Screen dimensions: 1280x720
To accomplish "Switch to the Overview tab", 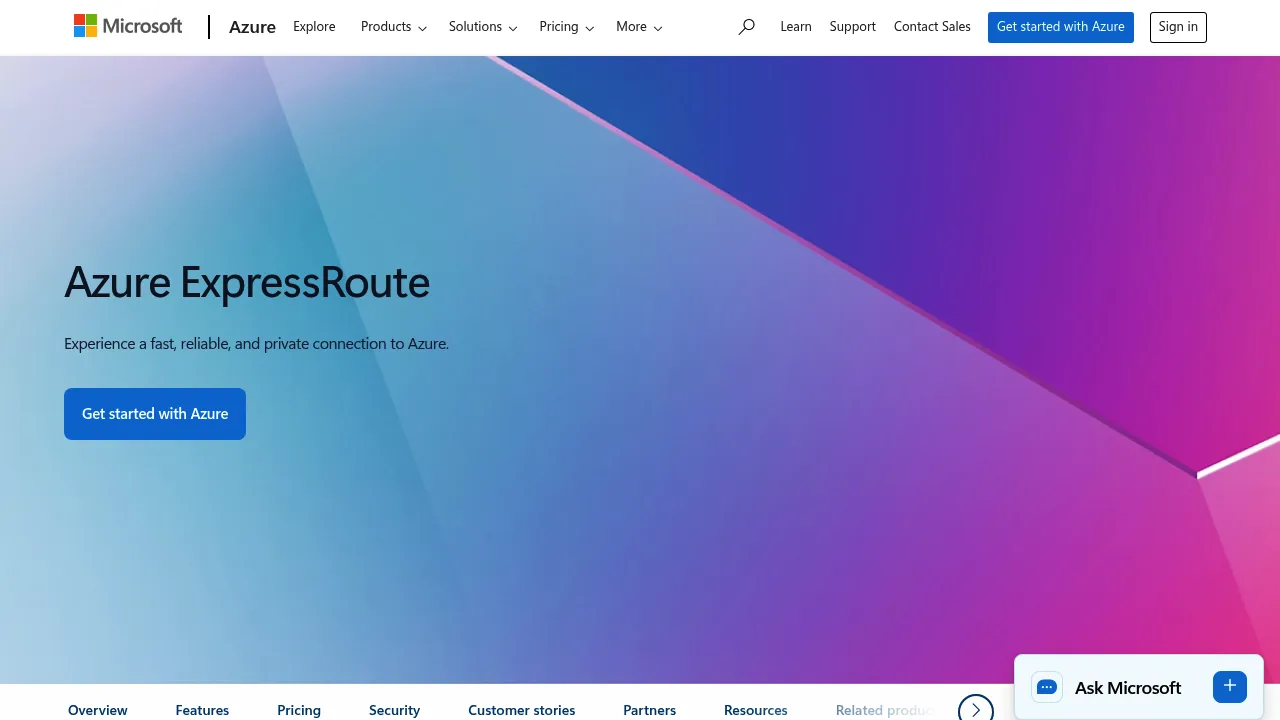I will 98,710.
